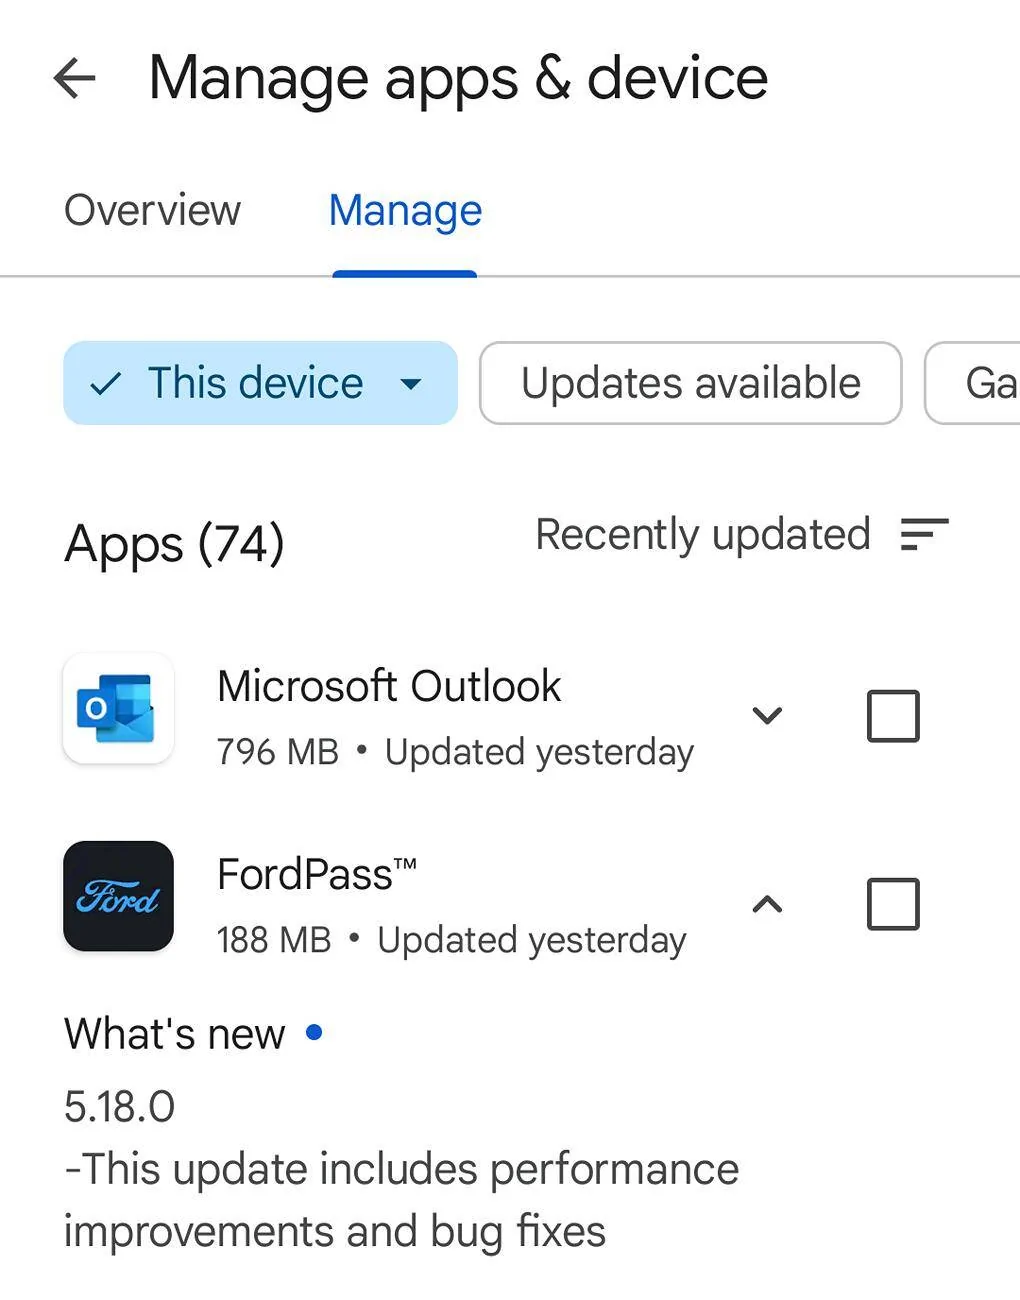
Task: Open the sort order icon
Action: click(x=924, y=534)
